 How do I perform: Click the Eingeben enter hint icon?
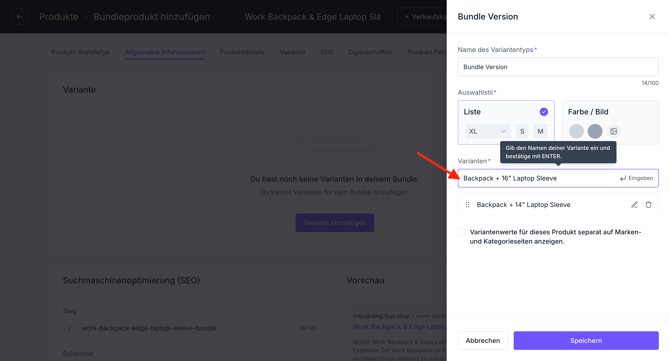623,178
